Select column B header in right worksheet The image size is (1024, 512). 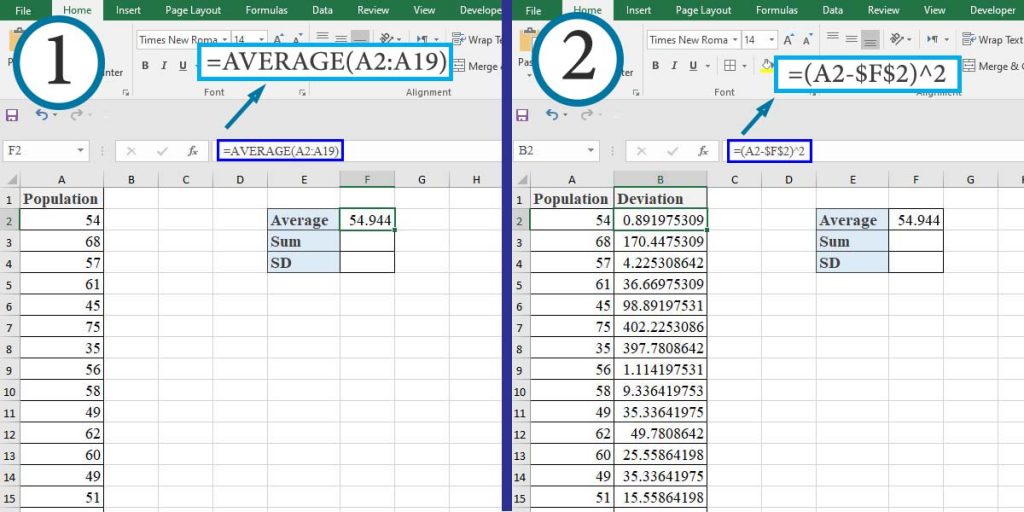pyautogui.click(x=660, y=180)
